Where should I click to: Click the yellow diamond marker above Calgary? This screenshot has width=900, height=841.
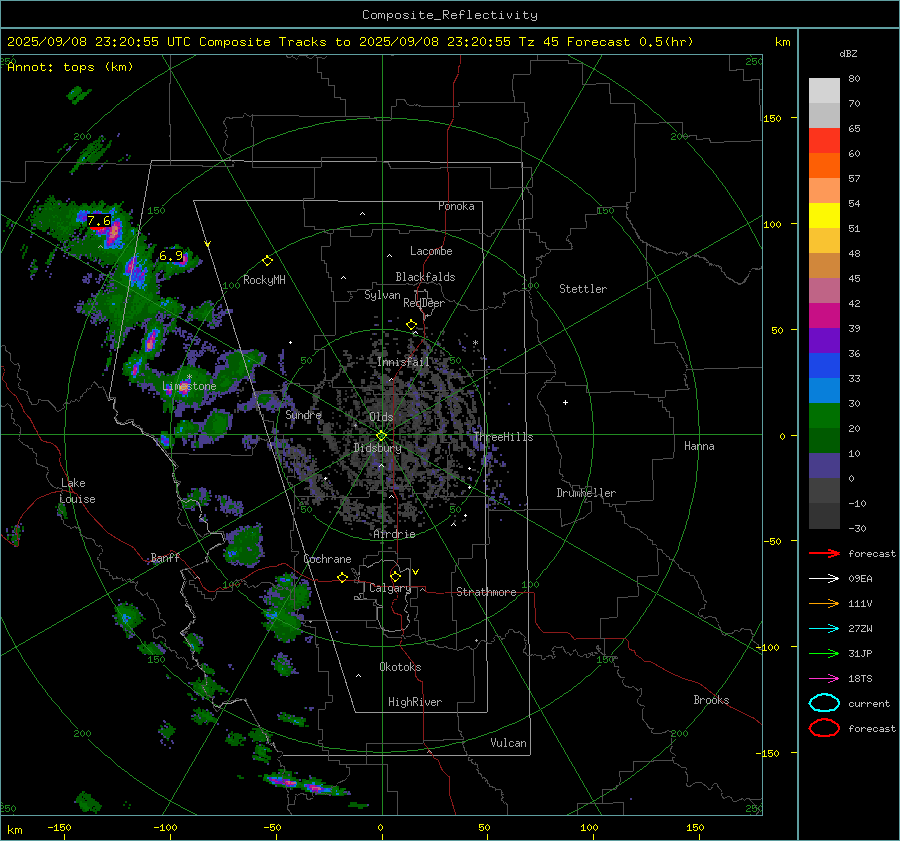[x=395, y=576]
